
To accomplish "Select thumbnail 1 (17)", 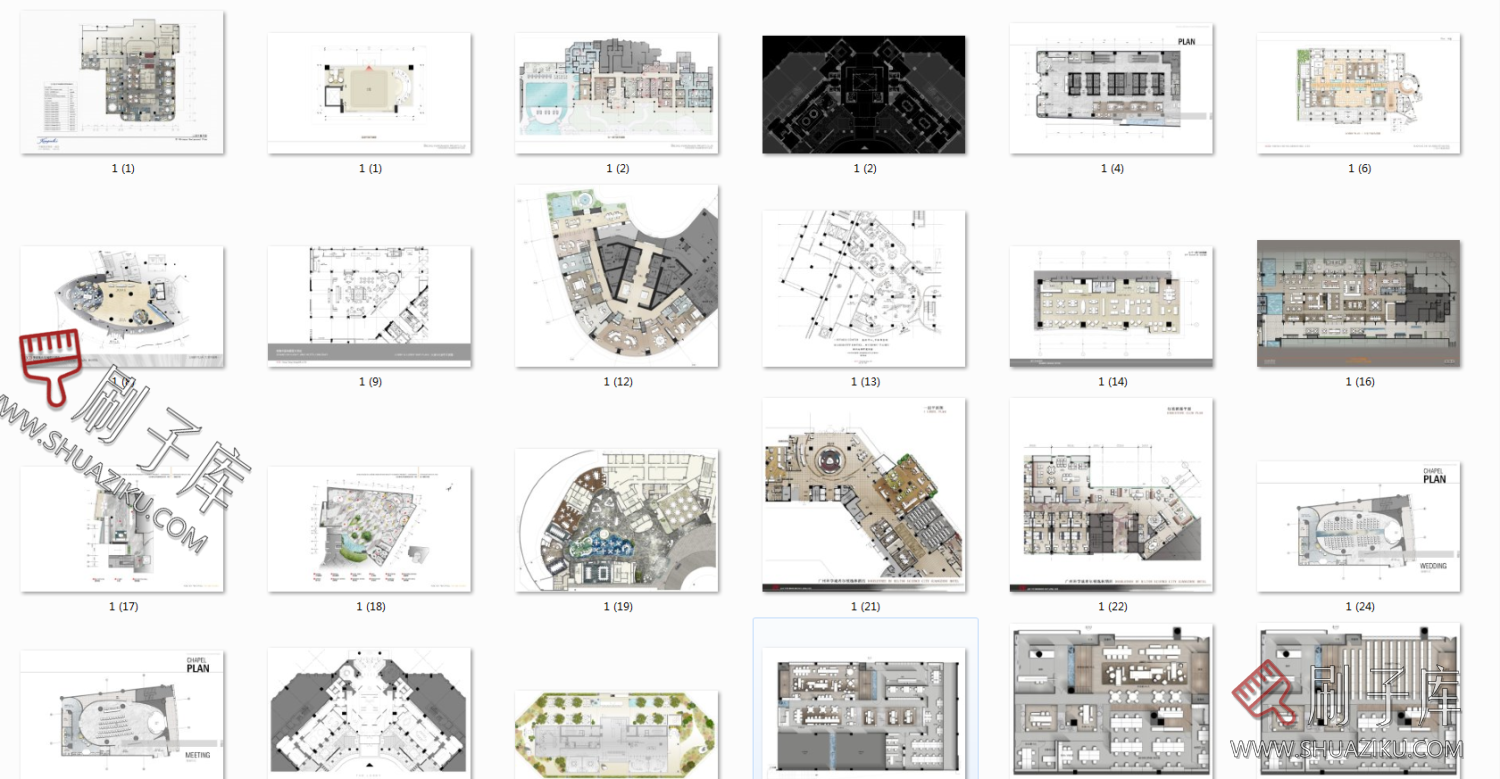I will click(x=122, y=528).
